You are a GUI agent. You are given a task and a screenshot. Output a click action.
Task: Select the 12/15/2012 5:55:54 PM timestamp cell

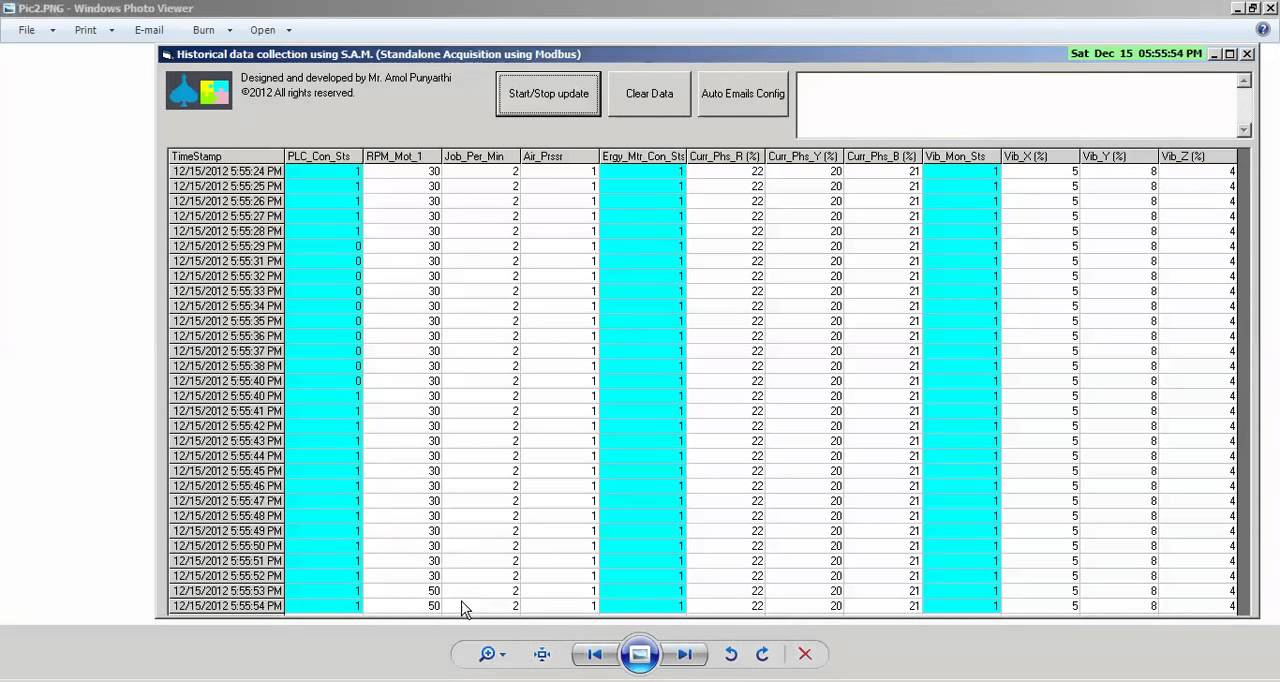(226, 606)
